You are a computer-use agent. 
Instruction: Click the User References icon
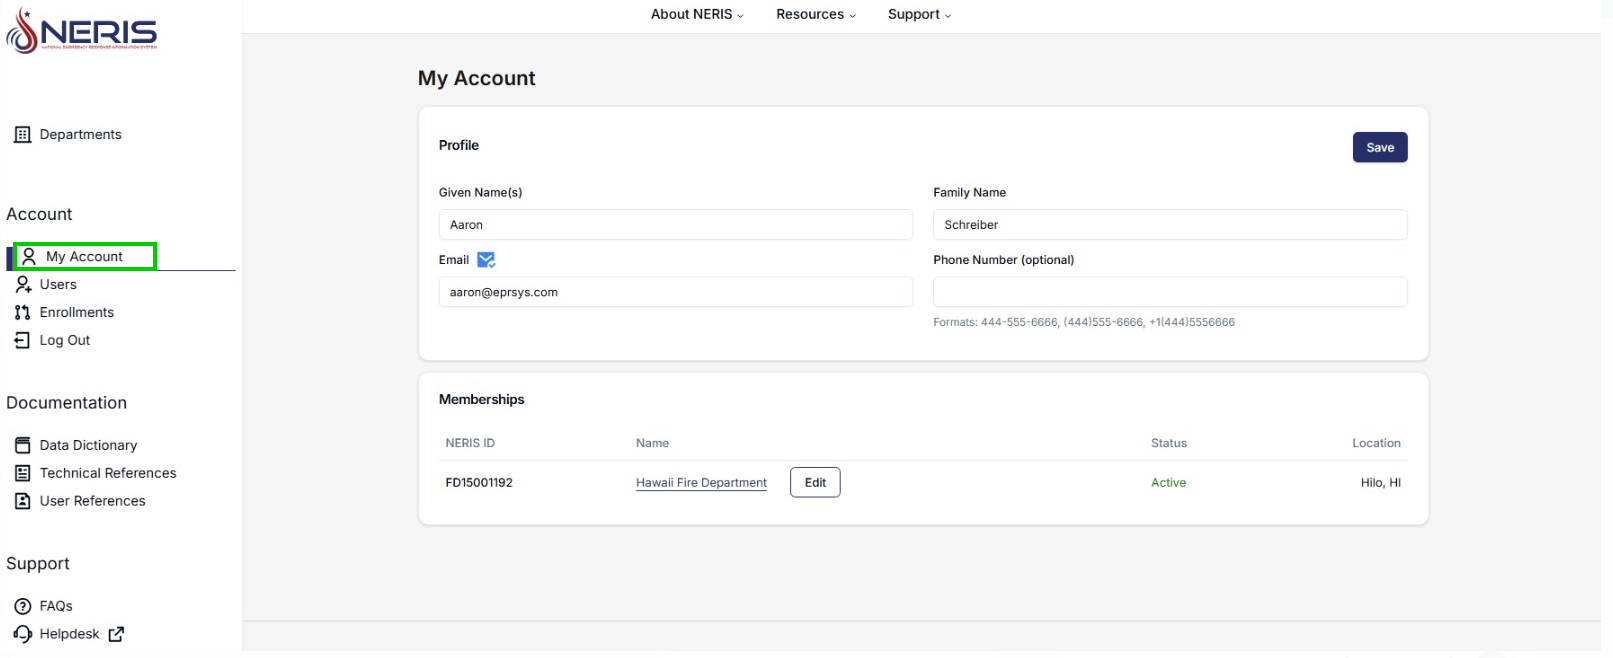pos(22,502)
